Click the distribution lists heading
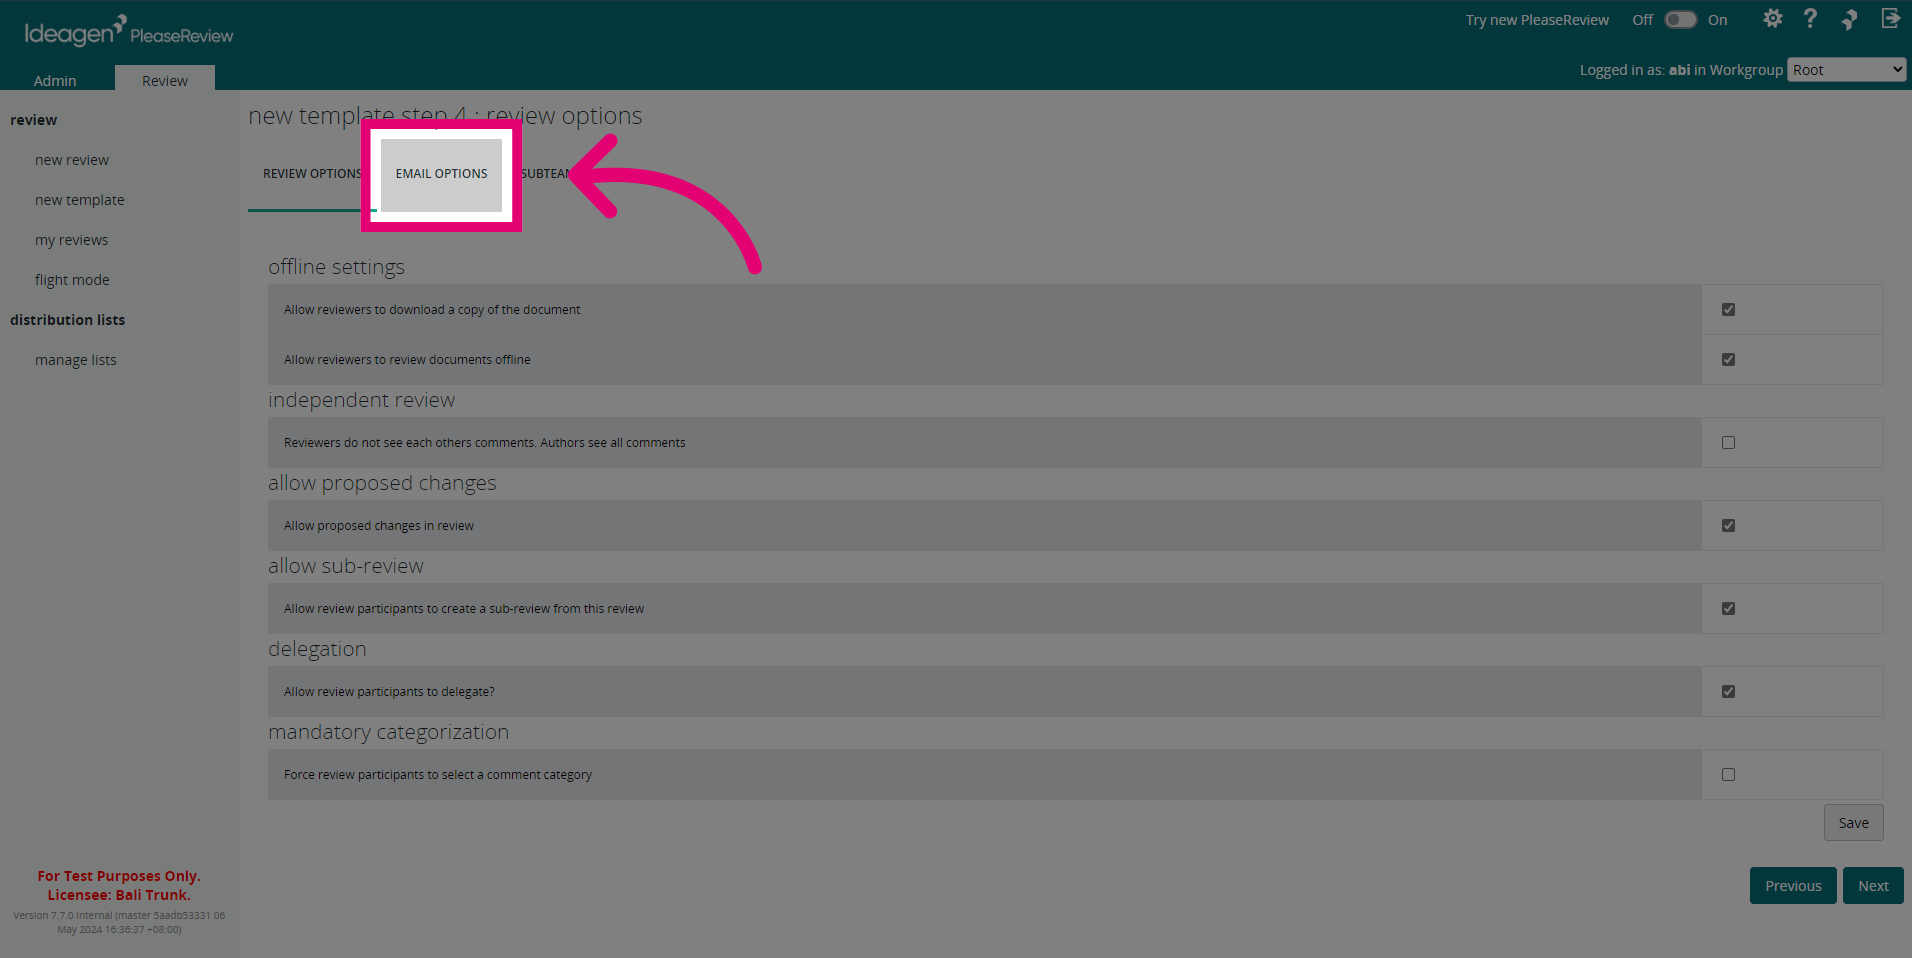1912x958 pixels. (68, 320)
